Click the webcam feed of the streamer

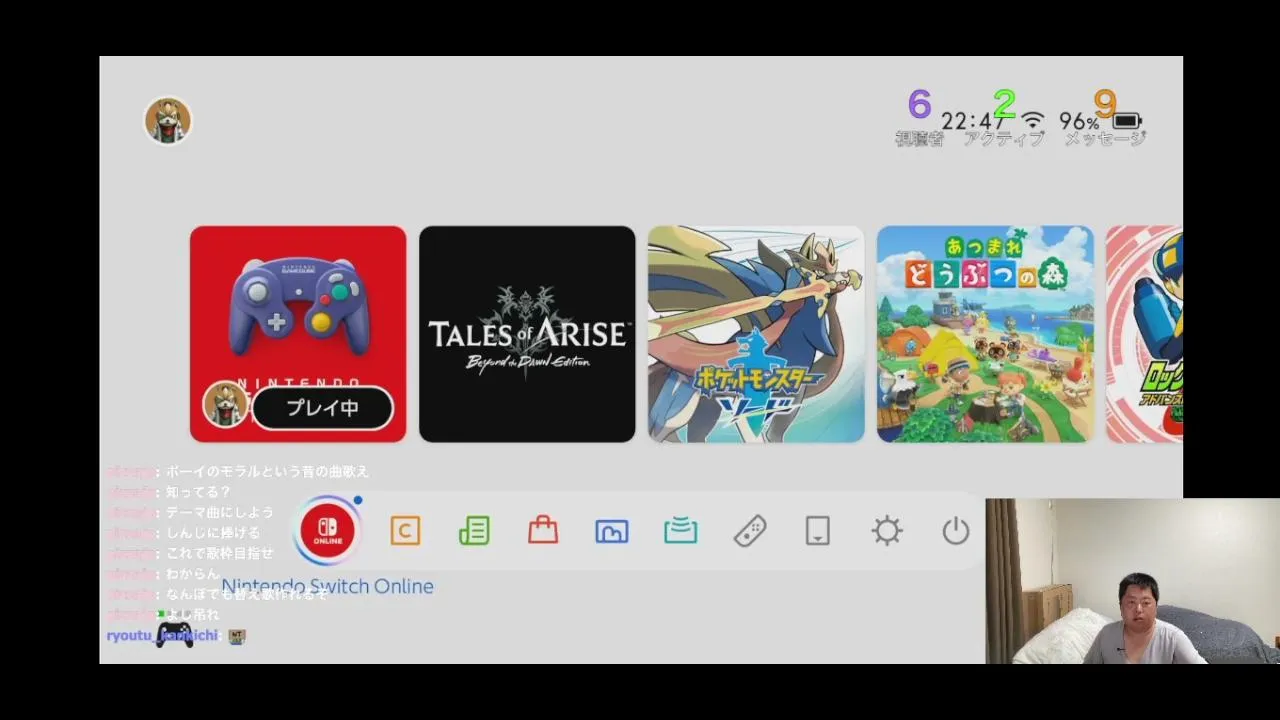click(1133, 581)
